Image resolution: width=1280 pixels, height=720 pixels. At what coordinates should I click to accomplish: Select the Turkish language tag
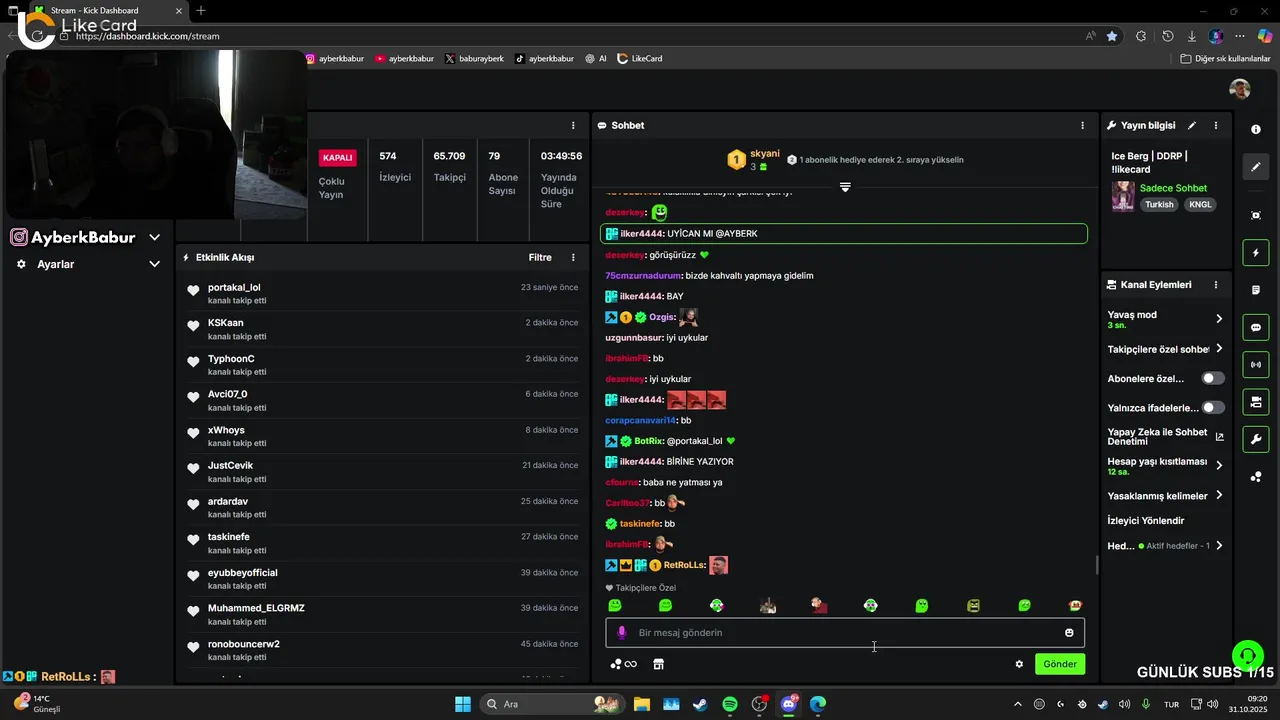click(1160, 204)
